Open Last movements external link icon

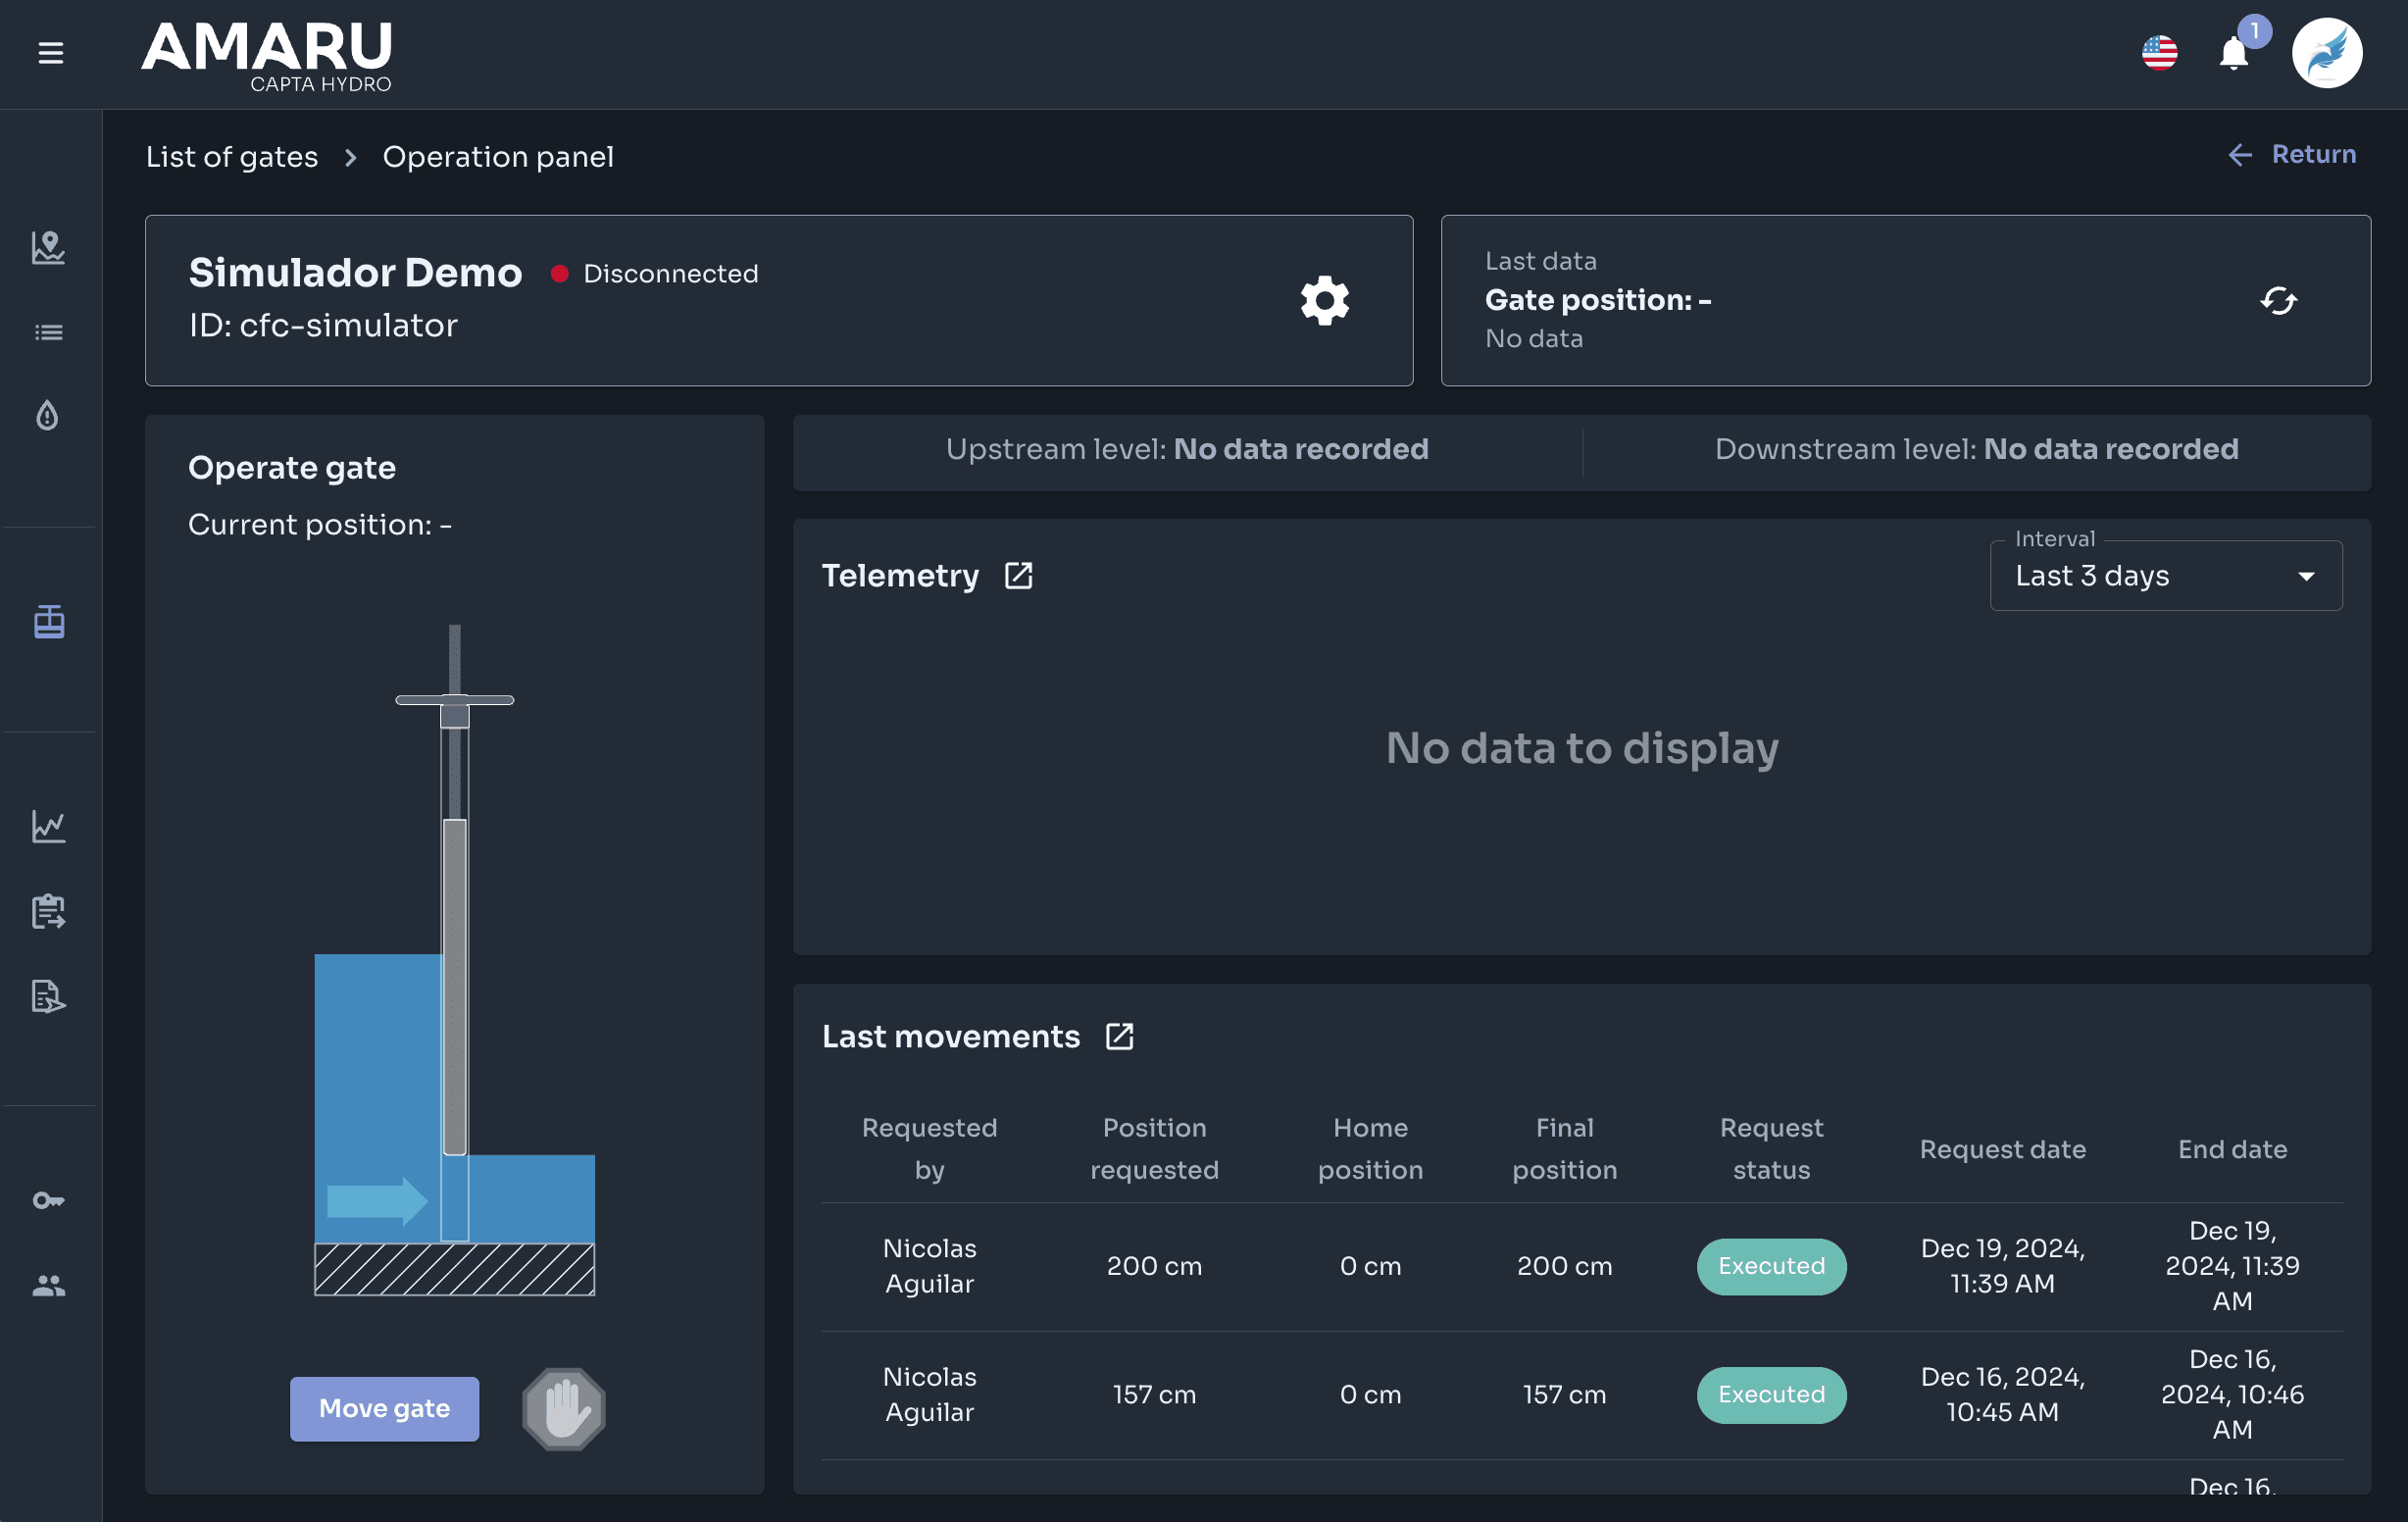point(1120,1036)
